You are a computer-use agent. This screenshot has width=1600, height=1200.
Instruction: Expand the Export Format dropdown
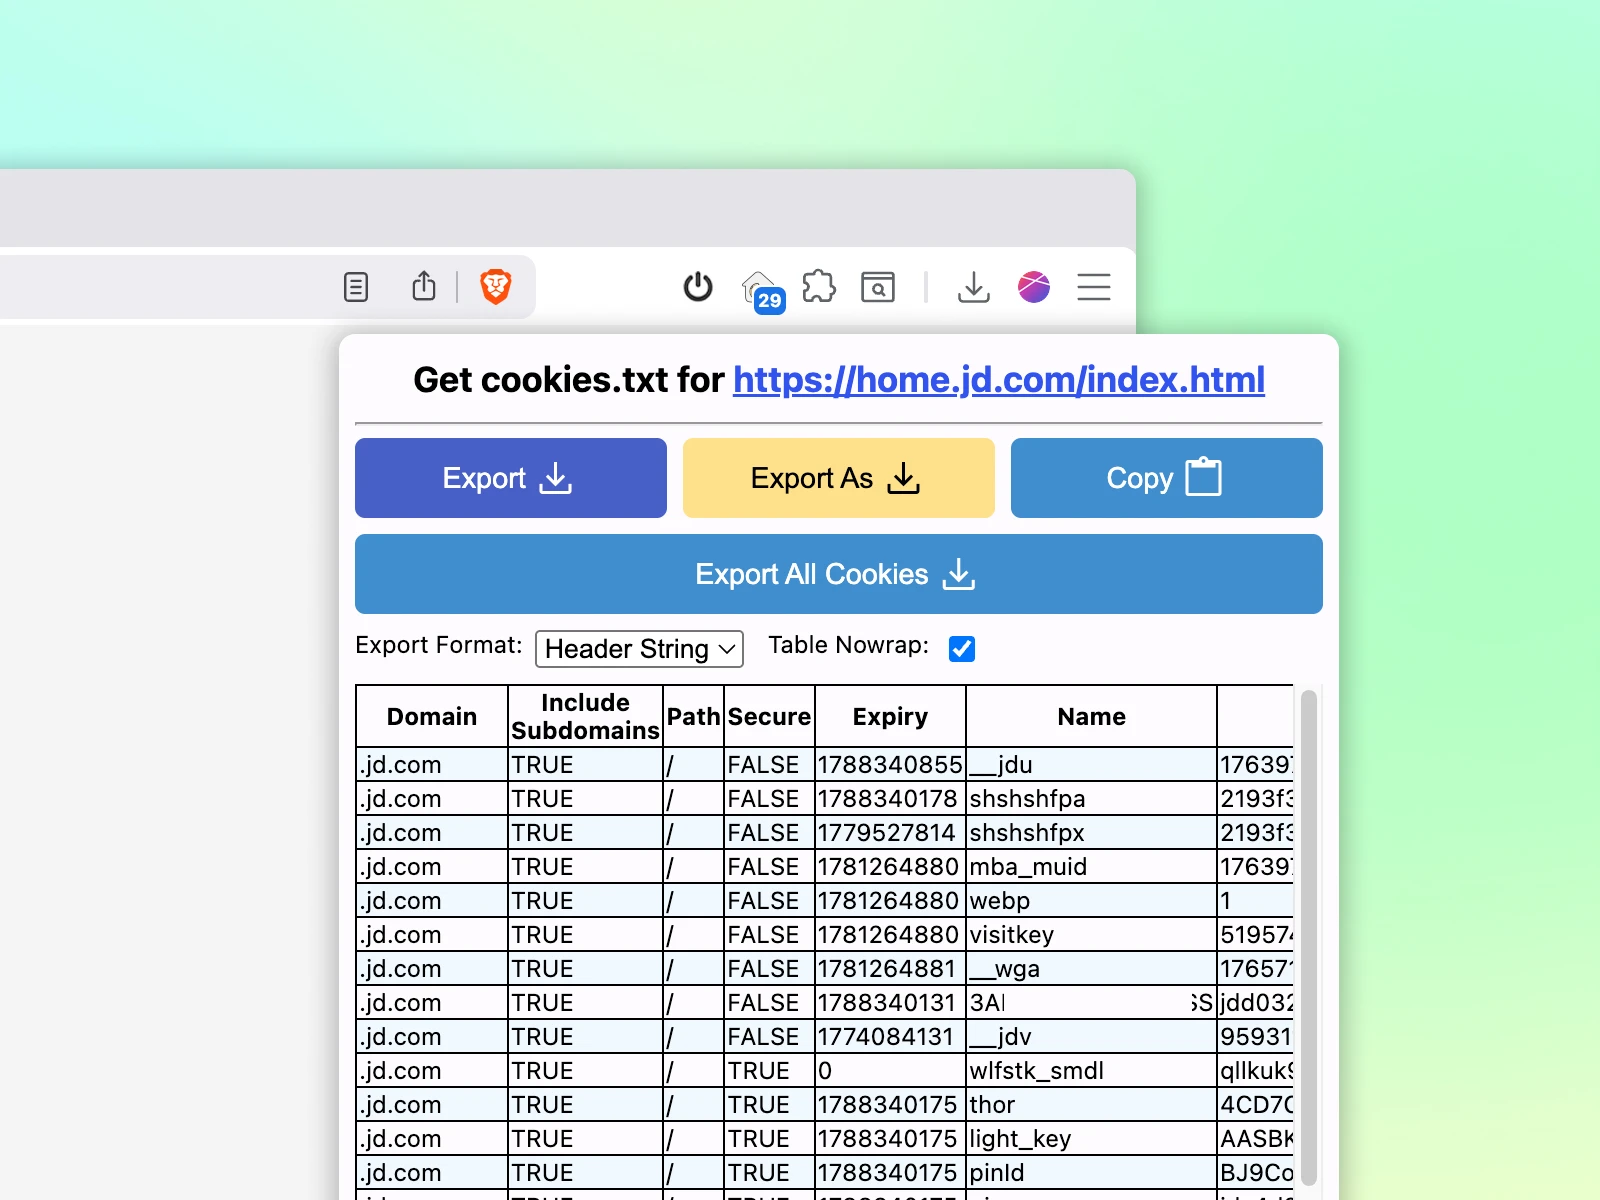[x=639, y=649]
